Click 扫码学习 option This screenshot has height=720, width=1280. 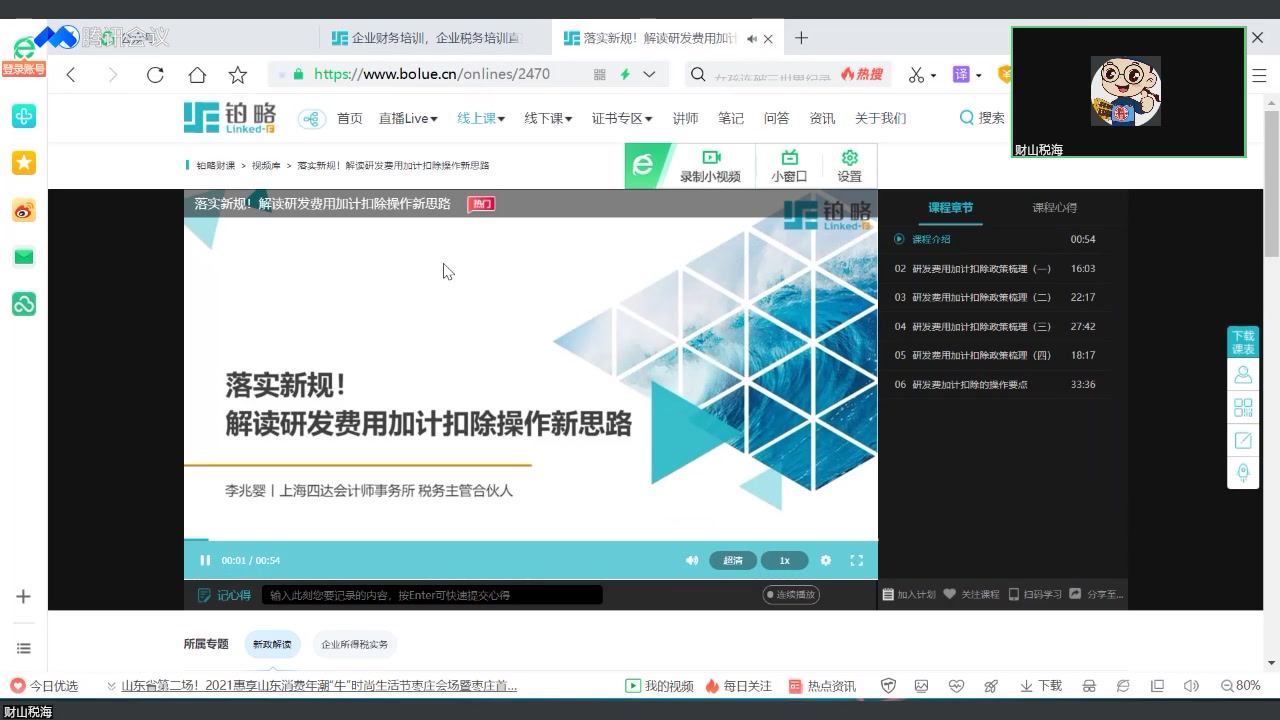(1035, 594)
